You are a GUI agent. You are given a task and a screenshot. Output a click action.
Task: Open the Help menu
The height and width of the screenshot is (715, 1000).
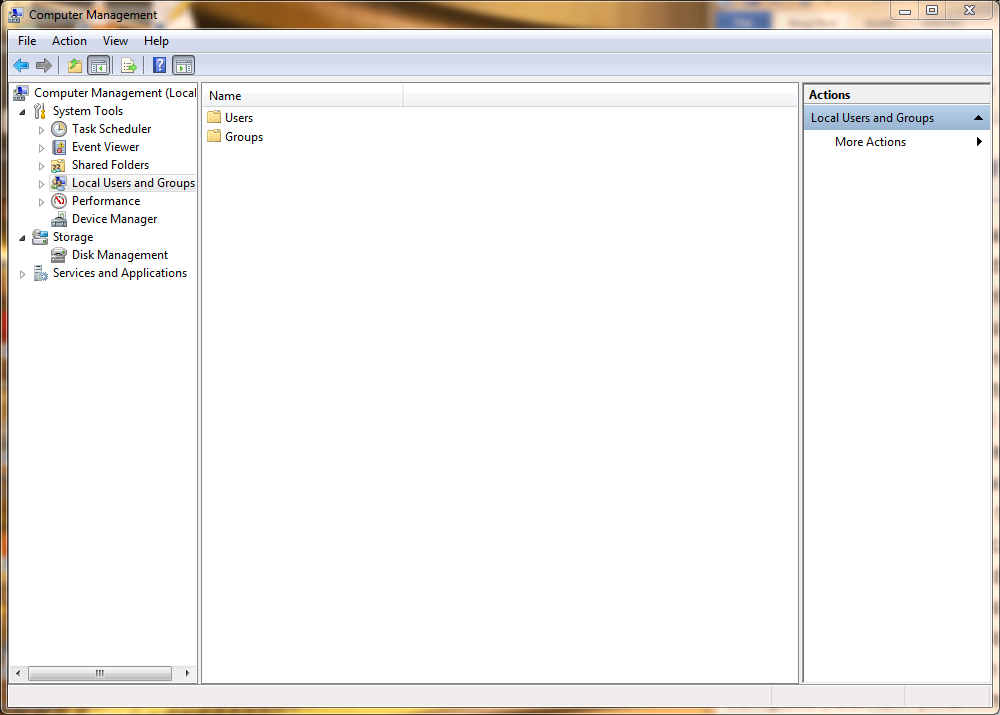[x=156, y=41]
